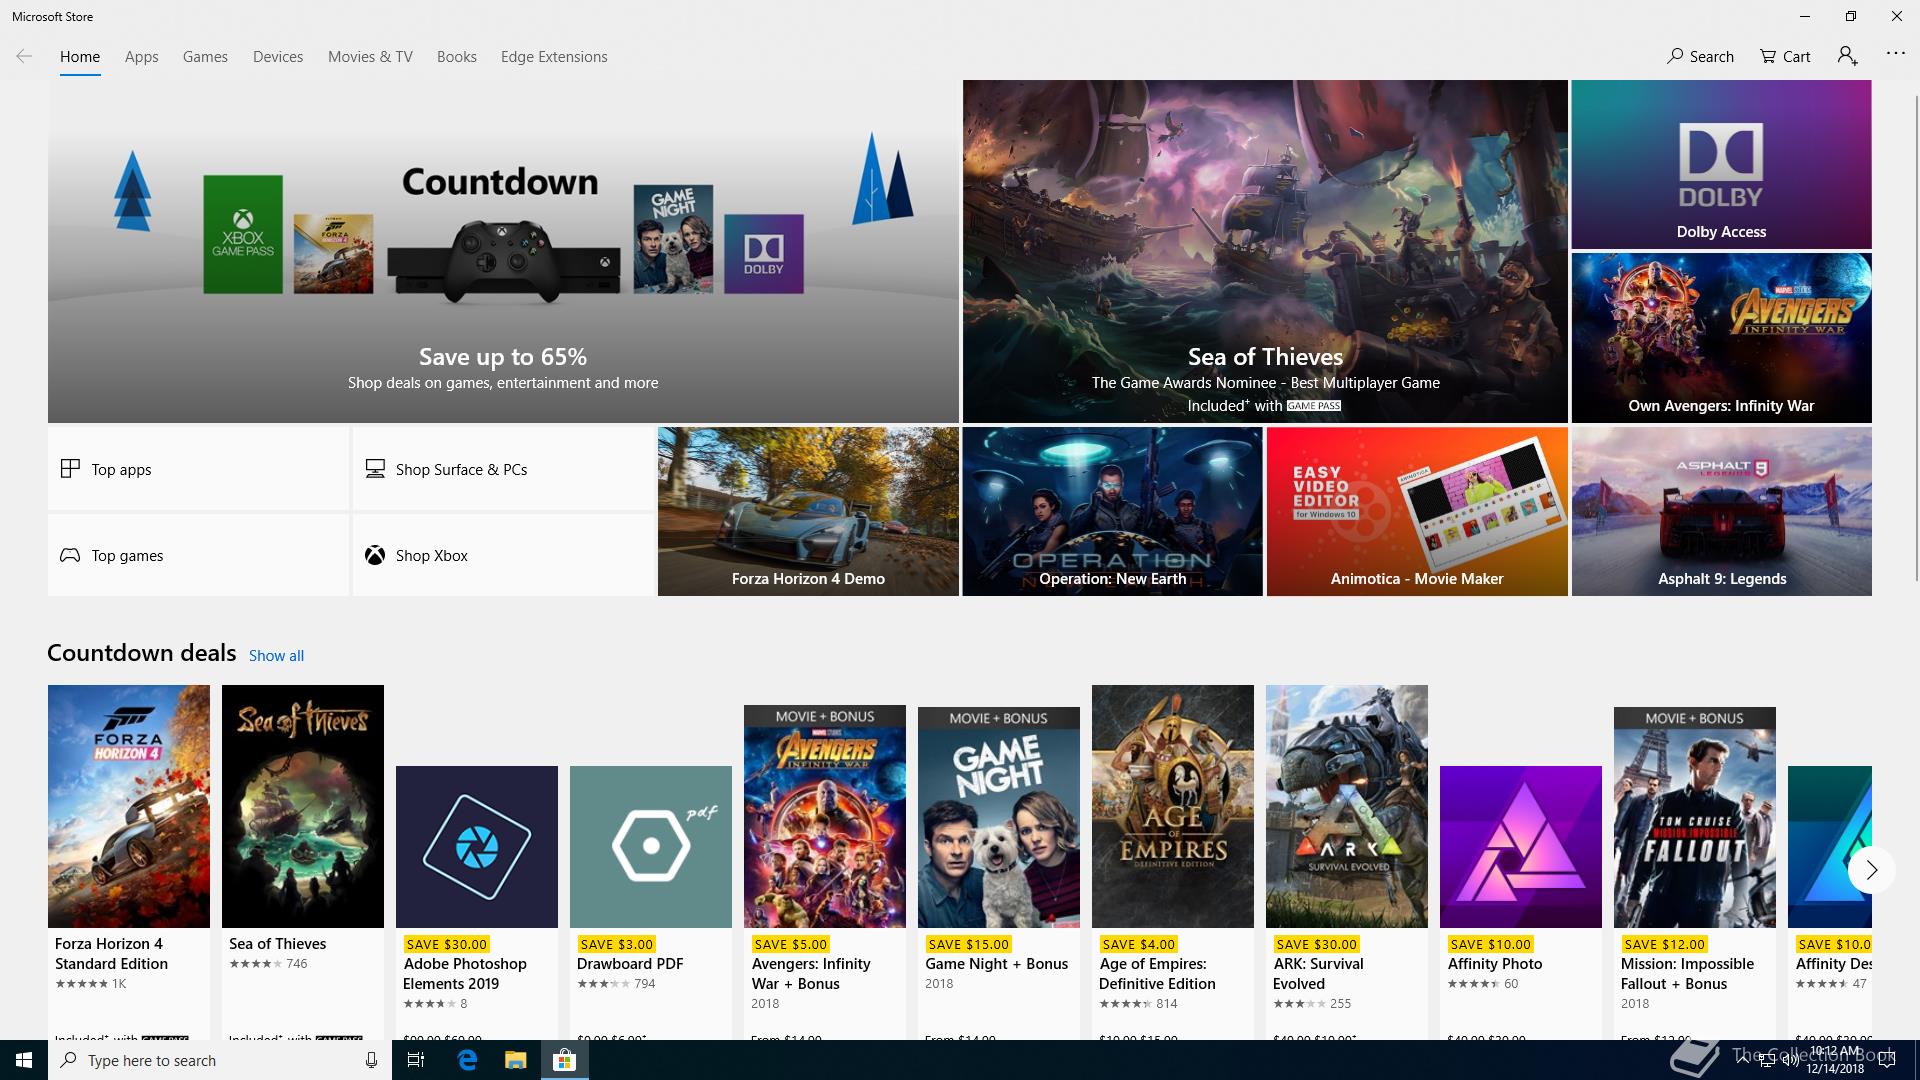Switch to the Devices tab
1920x1080 pixels.
coord(278,57)
